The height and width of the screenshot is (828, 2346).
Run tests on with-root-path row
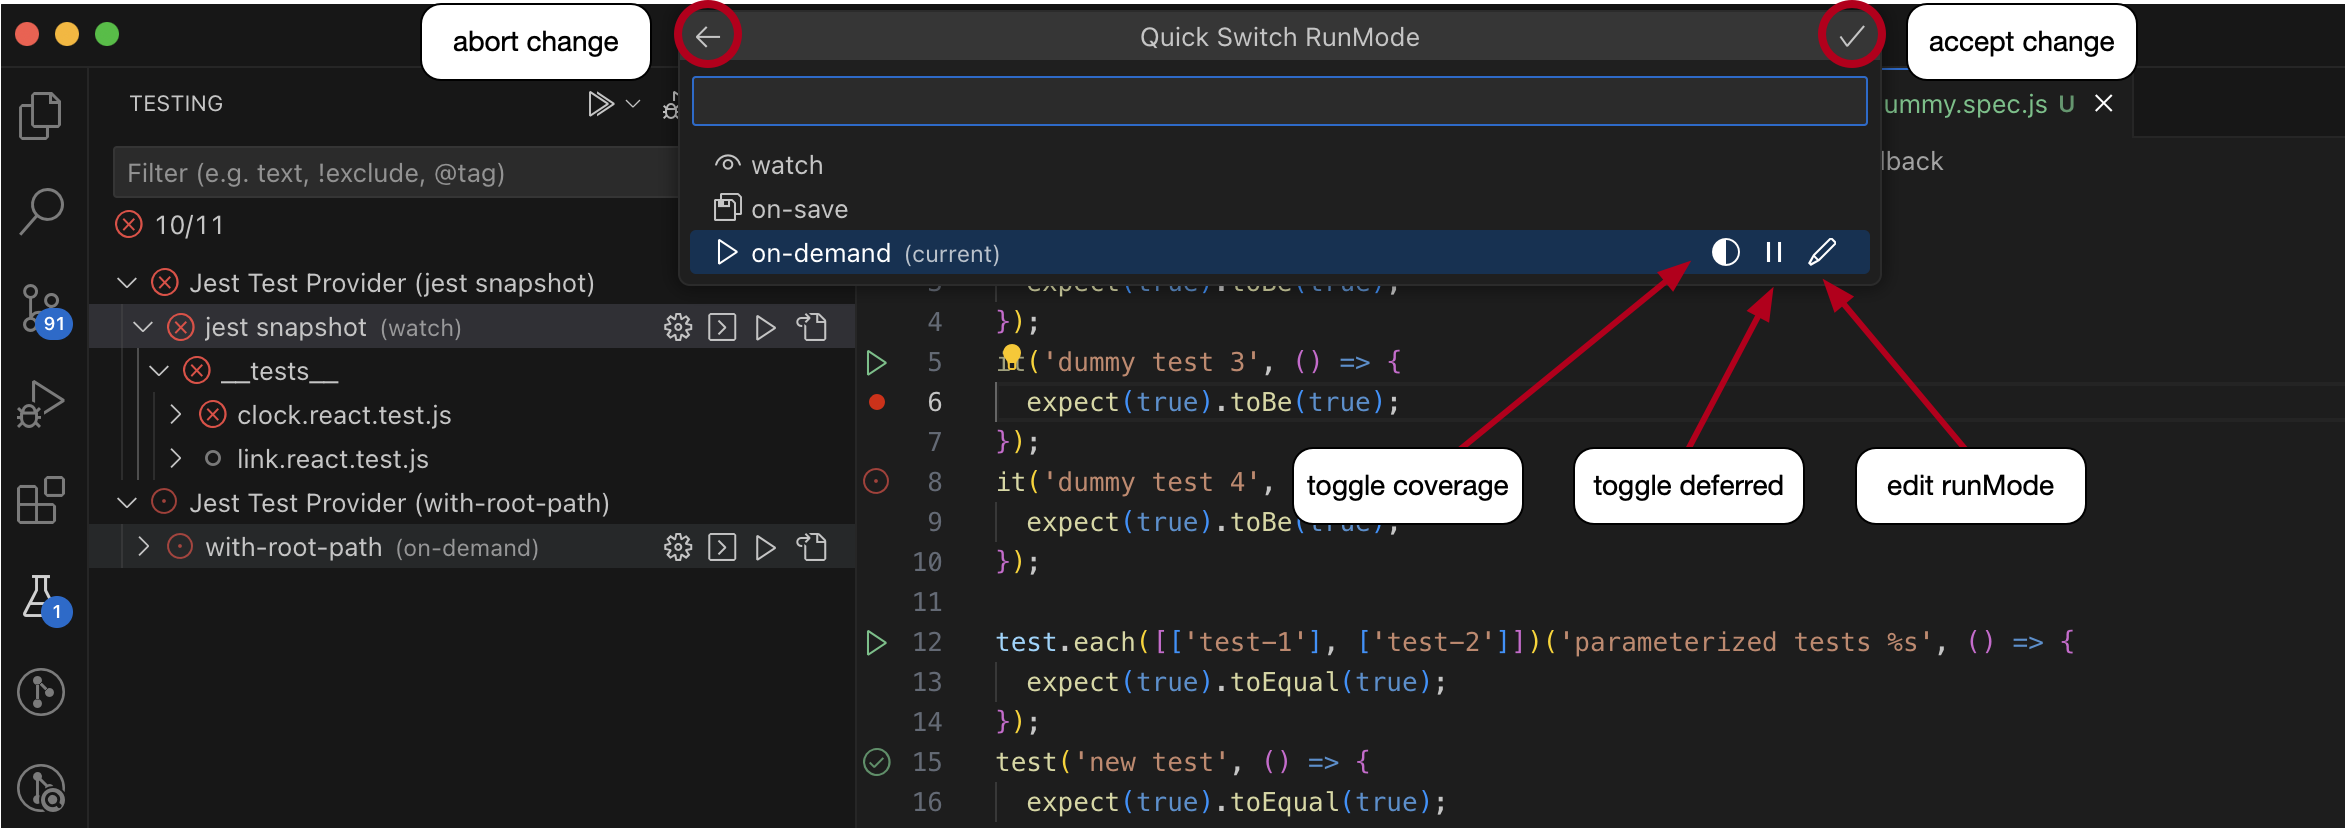click(x=766, y=547)
